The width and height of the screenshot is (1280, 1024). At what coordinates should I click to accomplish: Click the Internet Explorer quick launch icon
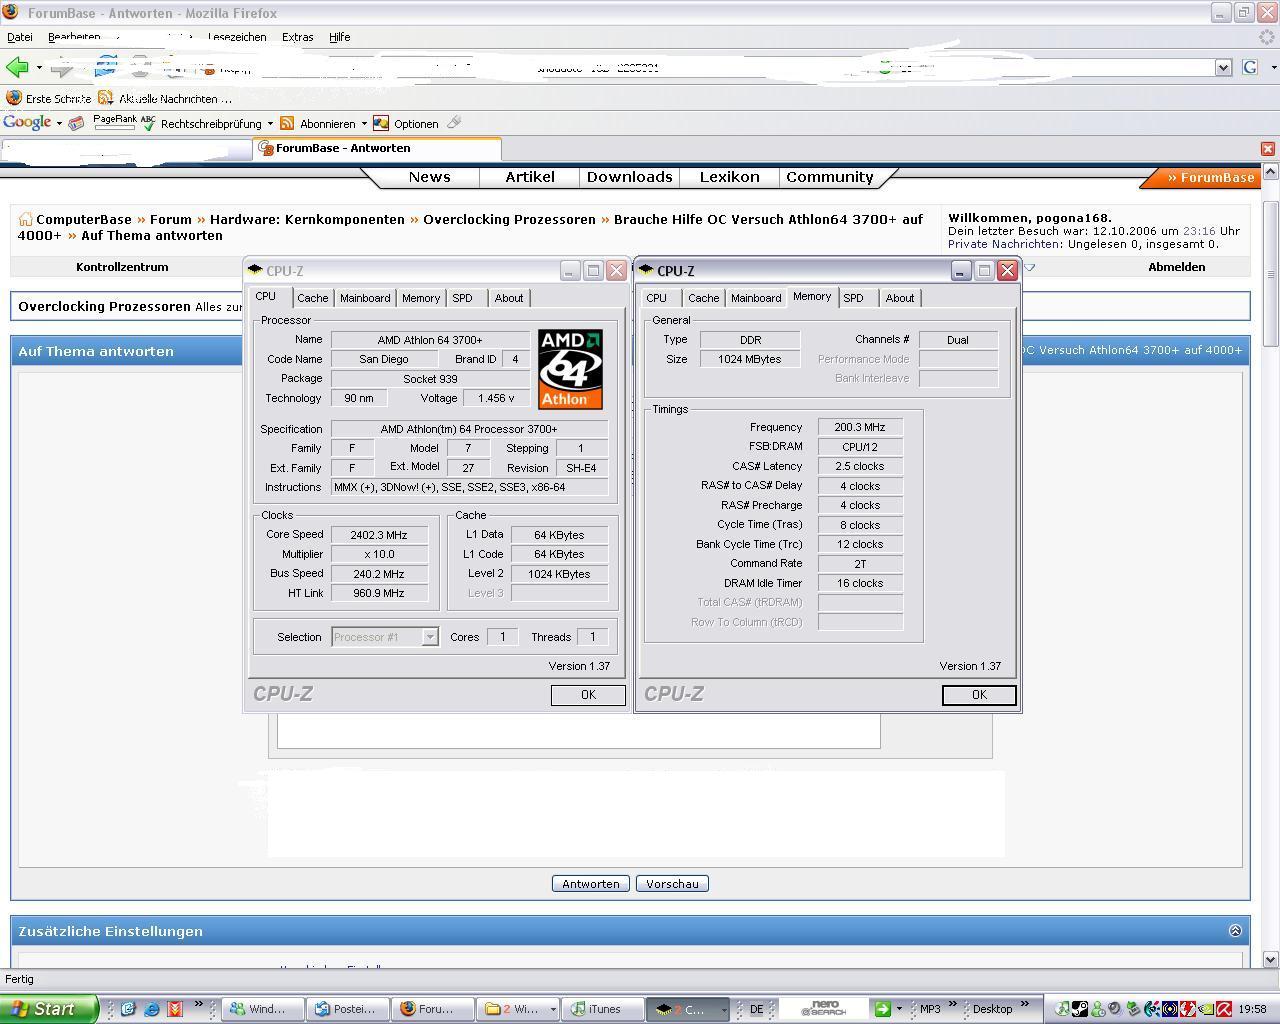coord(151,1009)
